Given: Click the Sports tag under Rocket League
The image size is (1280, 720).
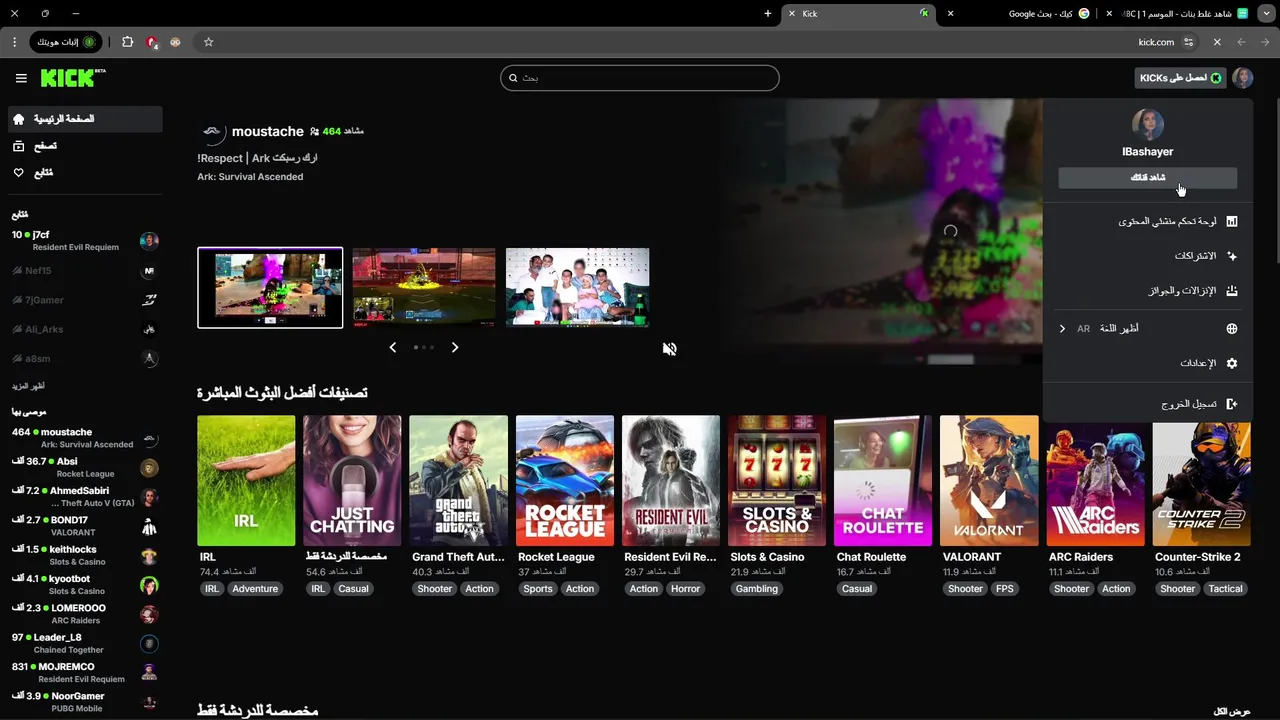Looking at the screenshot, I should tap(538, 589).
